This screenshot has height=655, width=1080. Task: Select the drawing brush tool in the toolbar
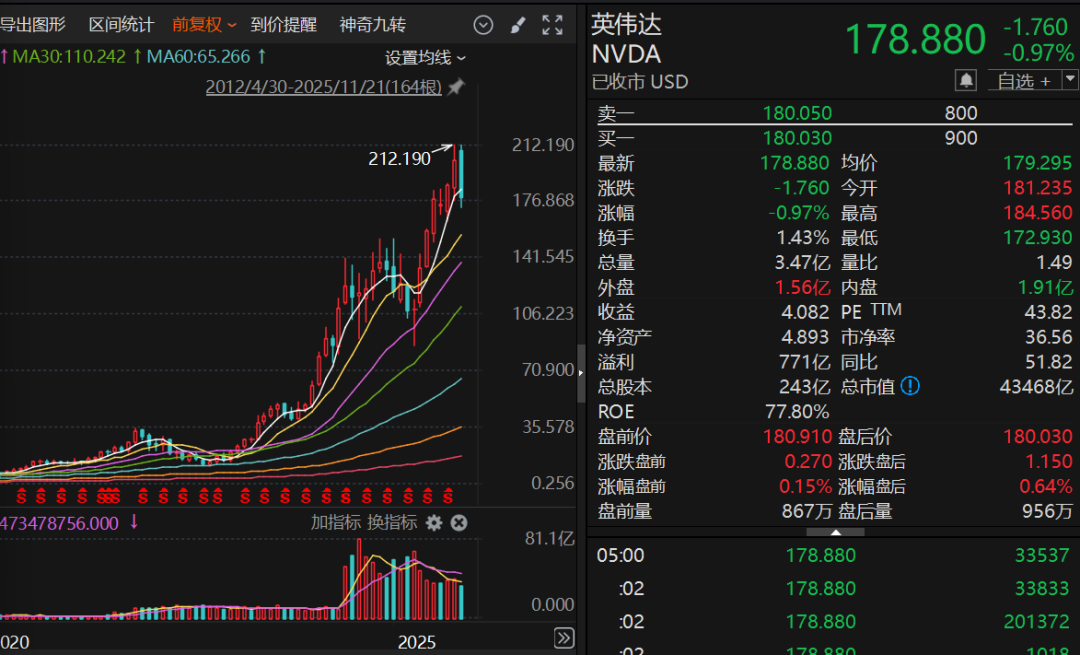coord(518,25)
